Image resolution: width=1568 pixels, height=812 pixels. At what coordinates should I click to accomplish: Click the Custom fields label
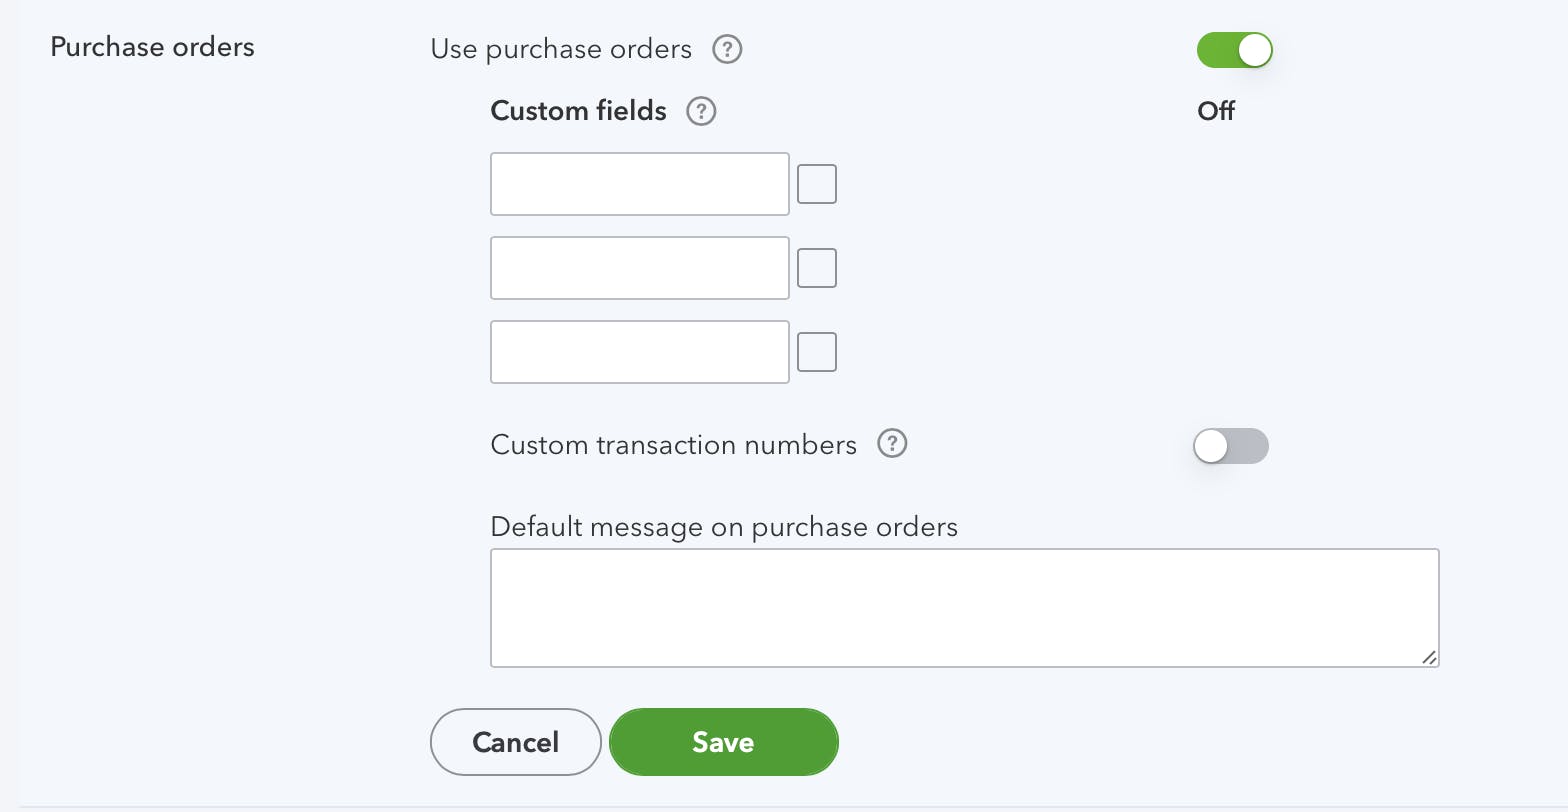(x=578, y=111)
